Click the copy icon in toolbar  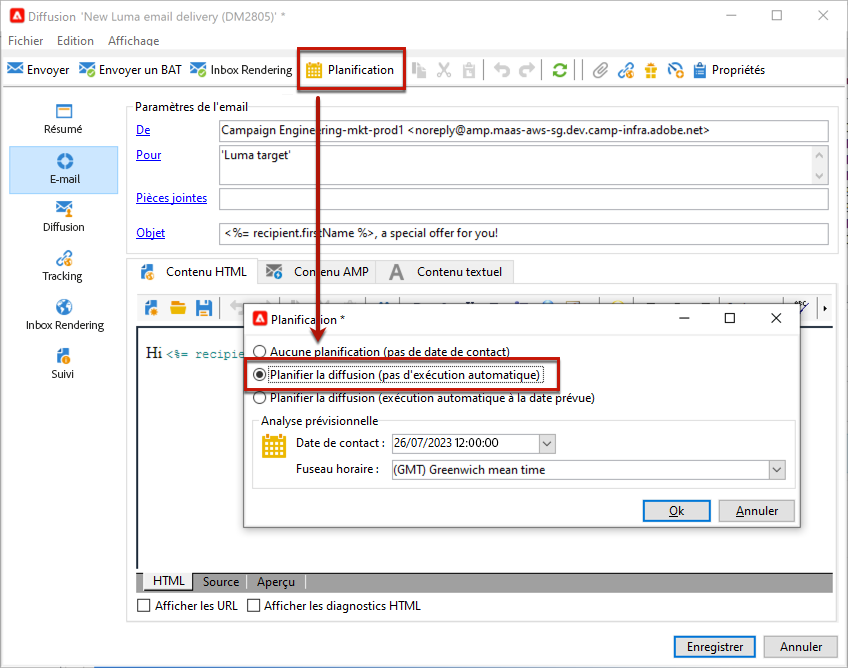coord(418,70)
